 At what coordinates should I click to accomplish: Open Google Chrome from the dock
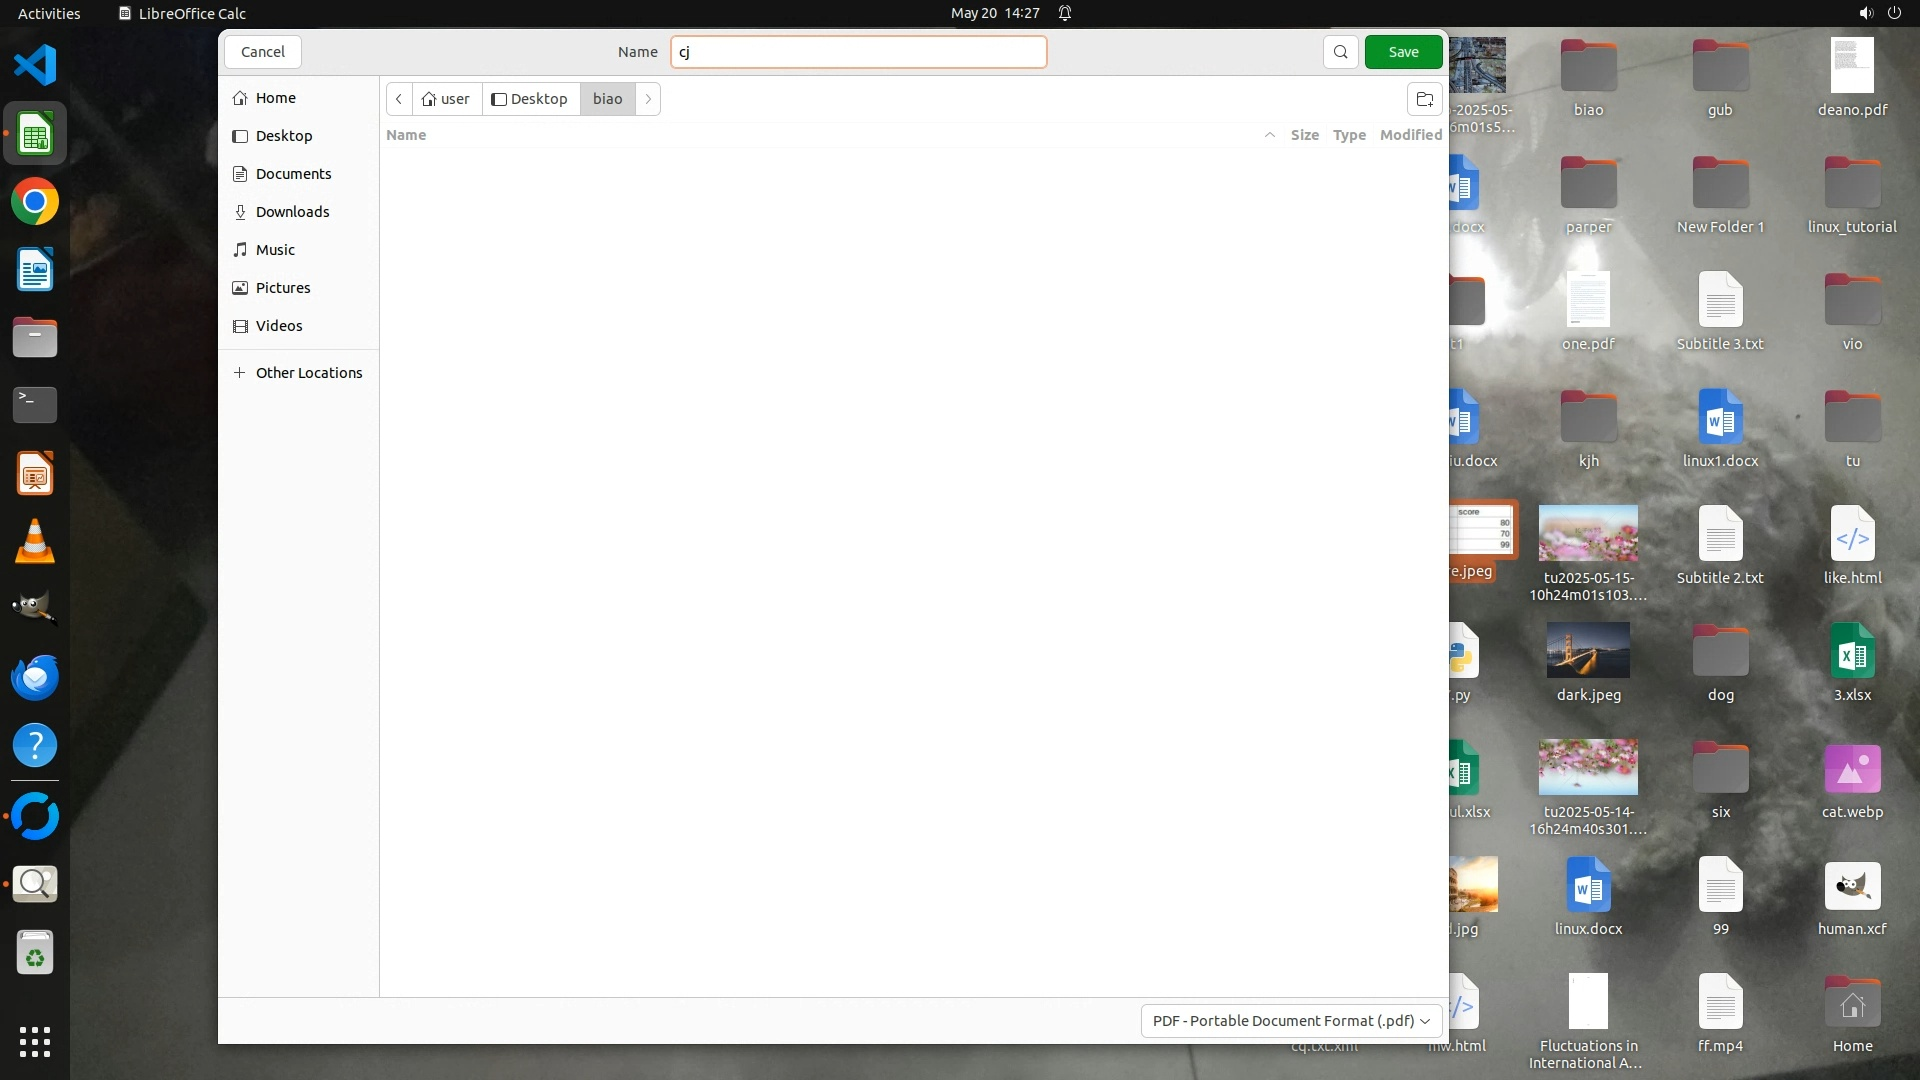(35, 202)
